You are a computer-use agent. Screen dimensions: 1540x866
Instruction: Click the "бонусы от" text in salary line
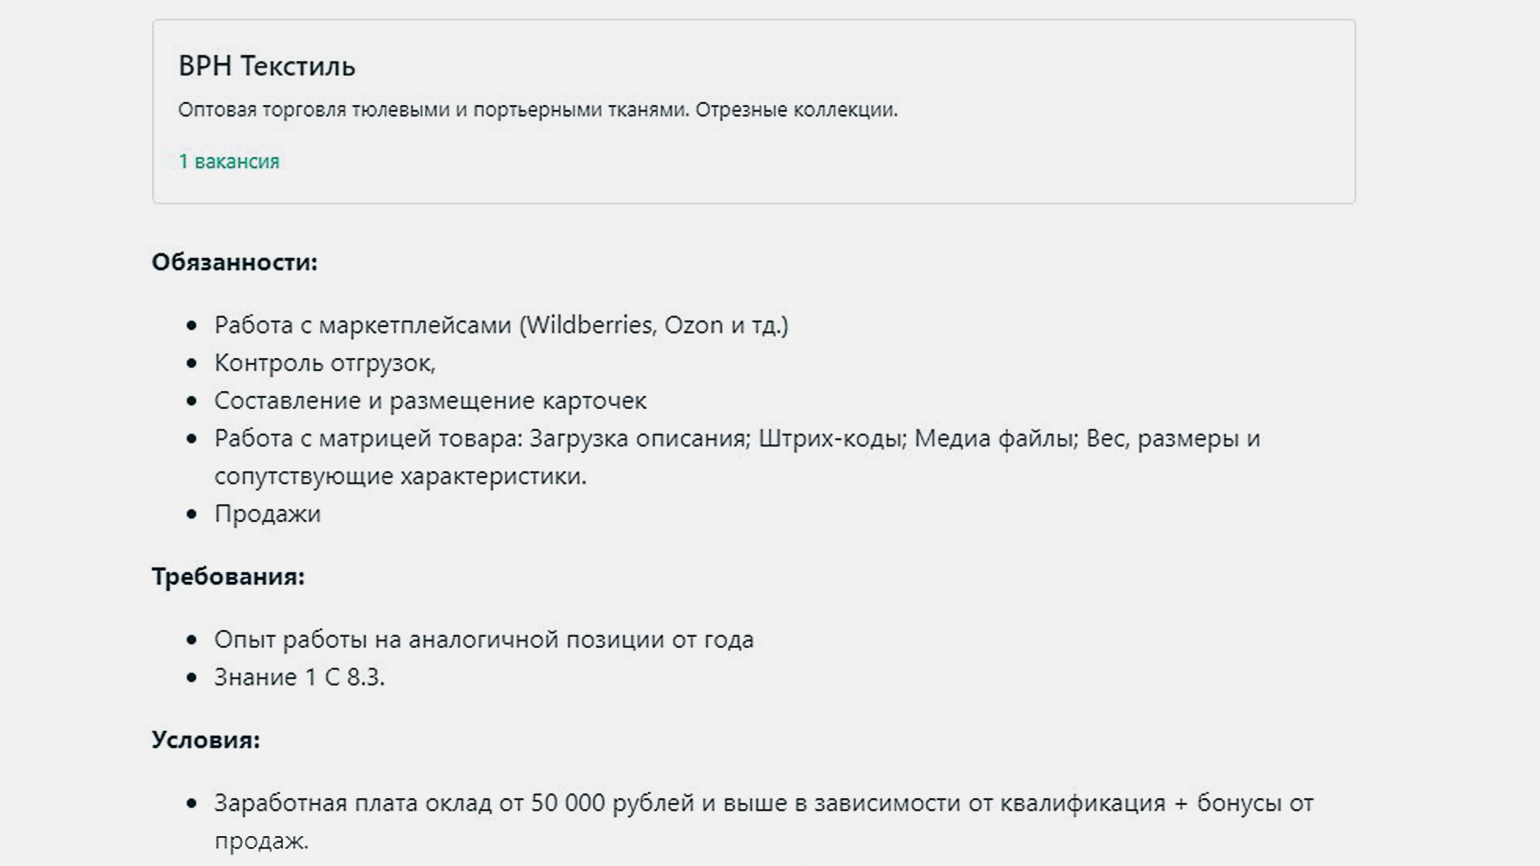tap(1255, 803)
